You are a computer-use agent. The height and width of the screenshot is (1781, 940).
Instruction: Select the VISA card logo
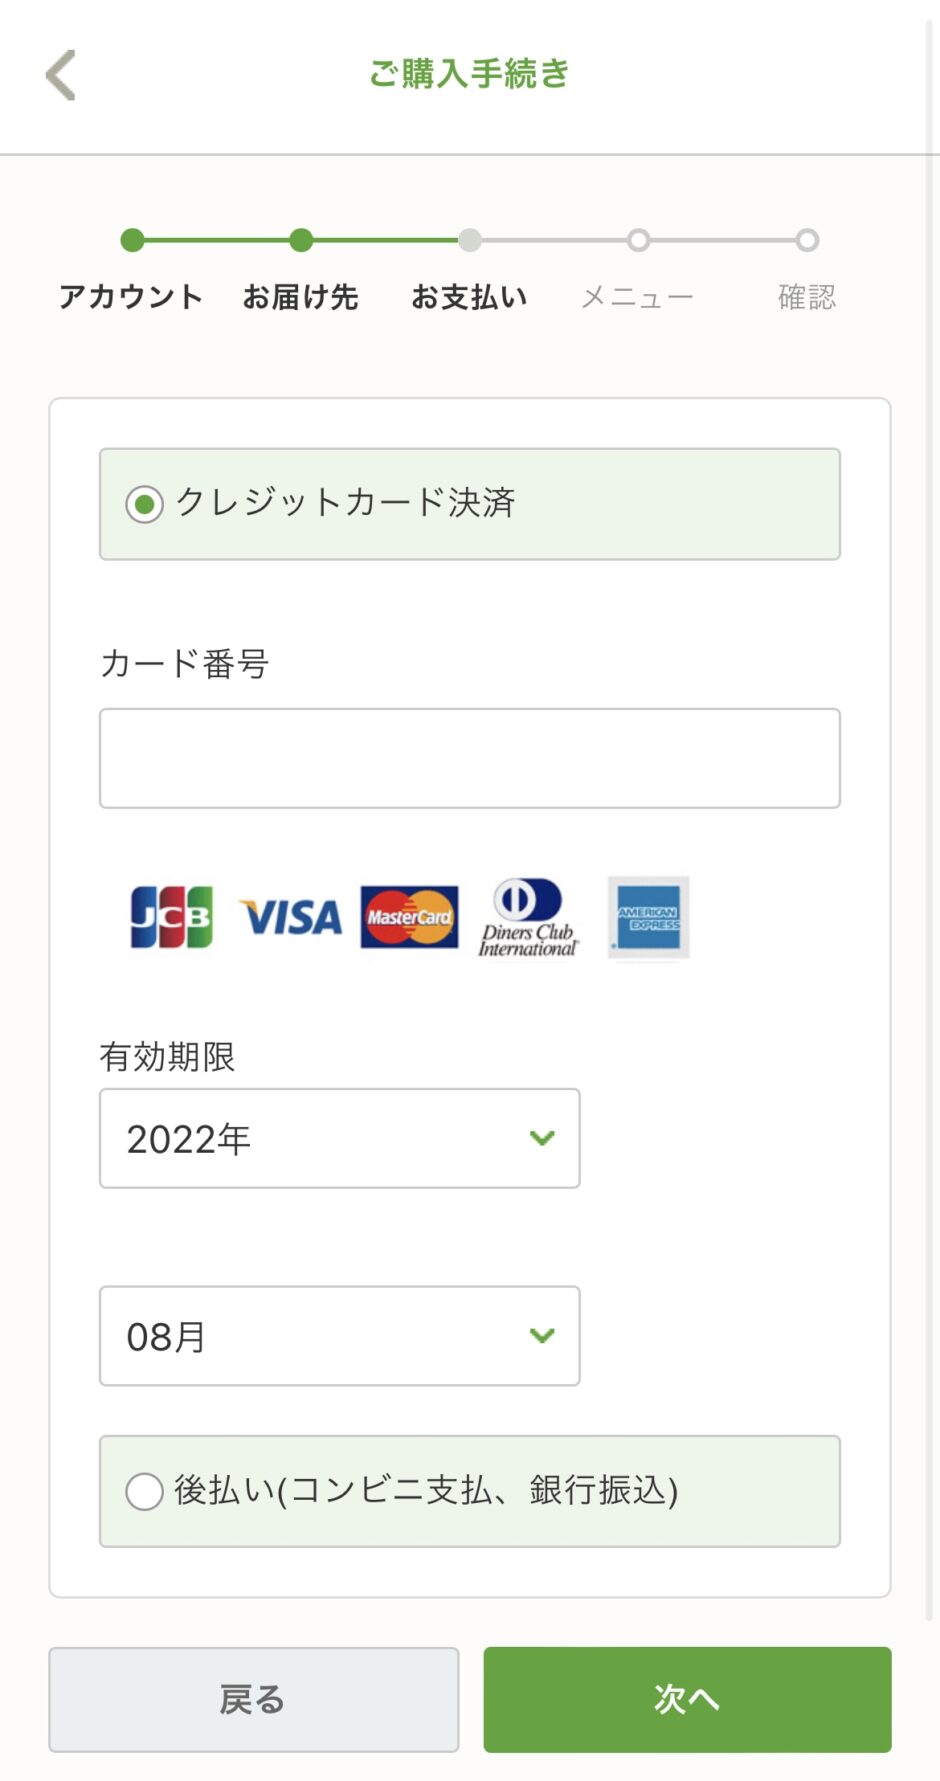pos(293,917)
